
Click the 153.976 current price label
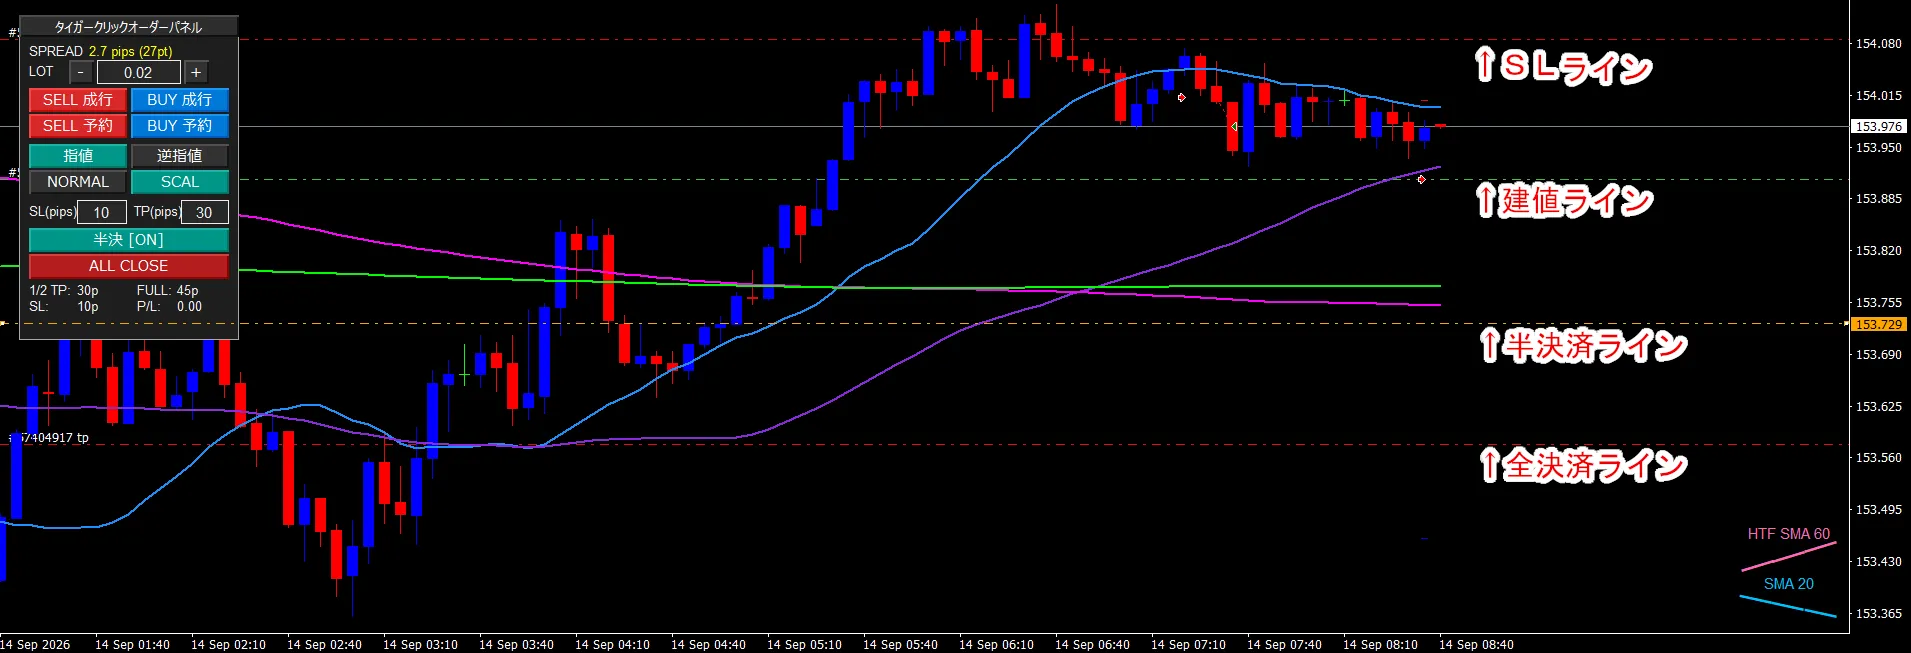pos(1879,126)
